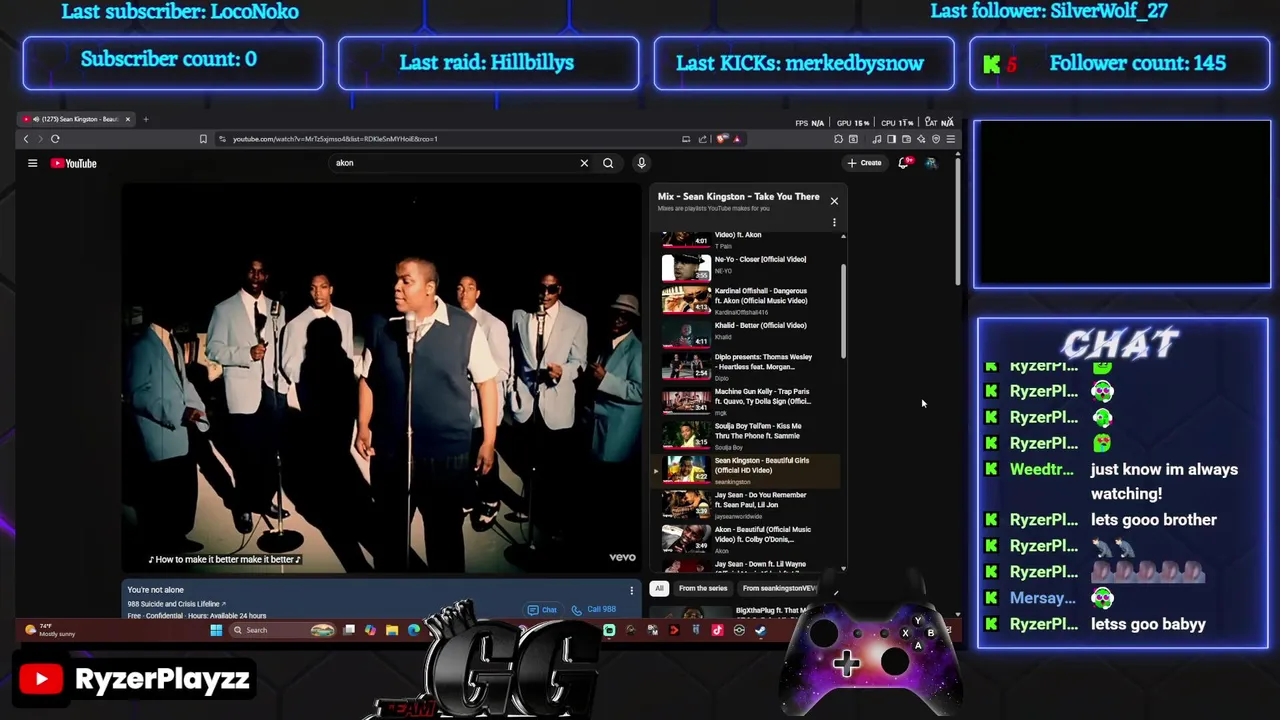
Task: Open crisis panel three-dot menu
Action: (x=631, y=590)
